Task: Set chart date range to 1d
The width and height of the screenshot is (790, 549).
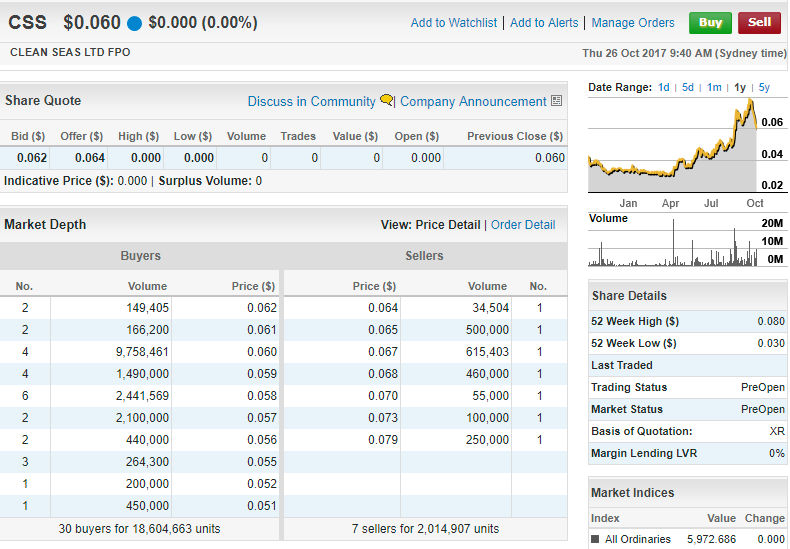Action: [x=664, y=87]
